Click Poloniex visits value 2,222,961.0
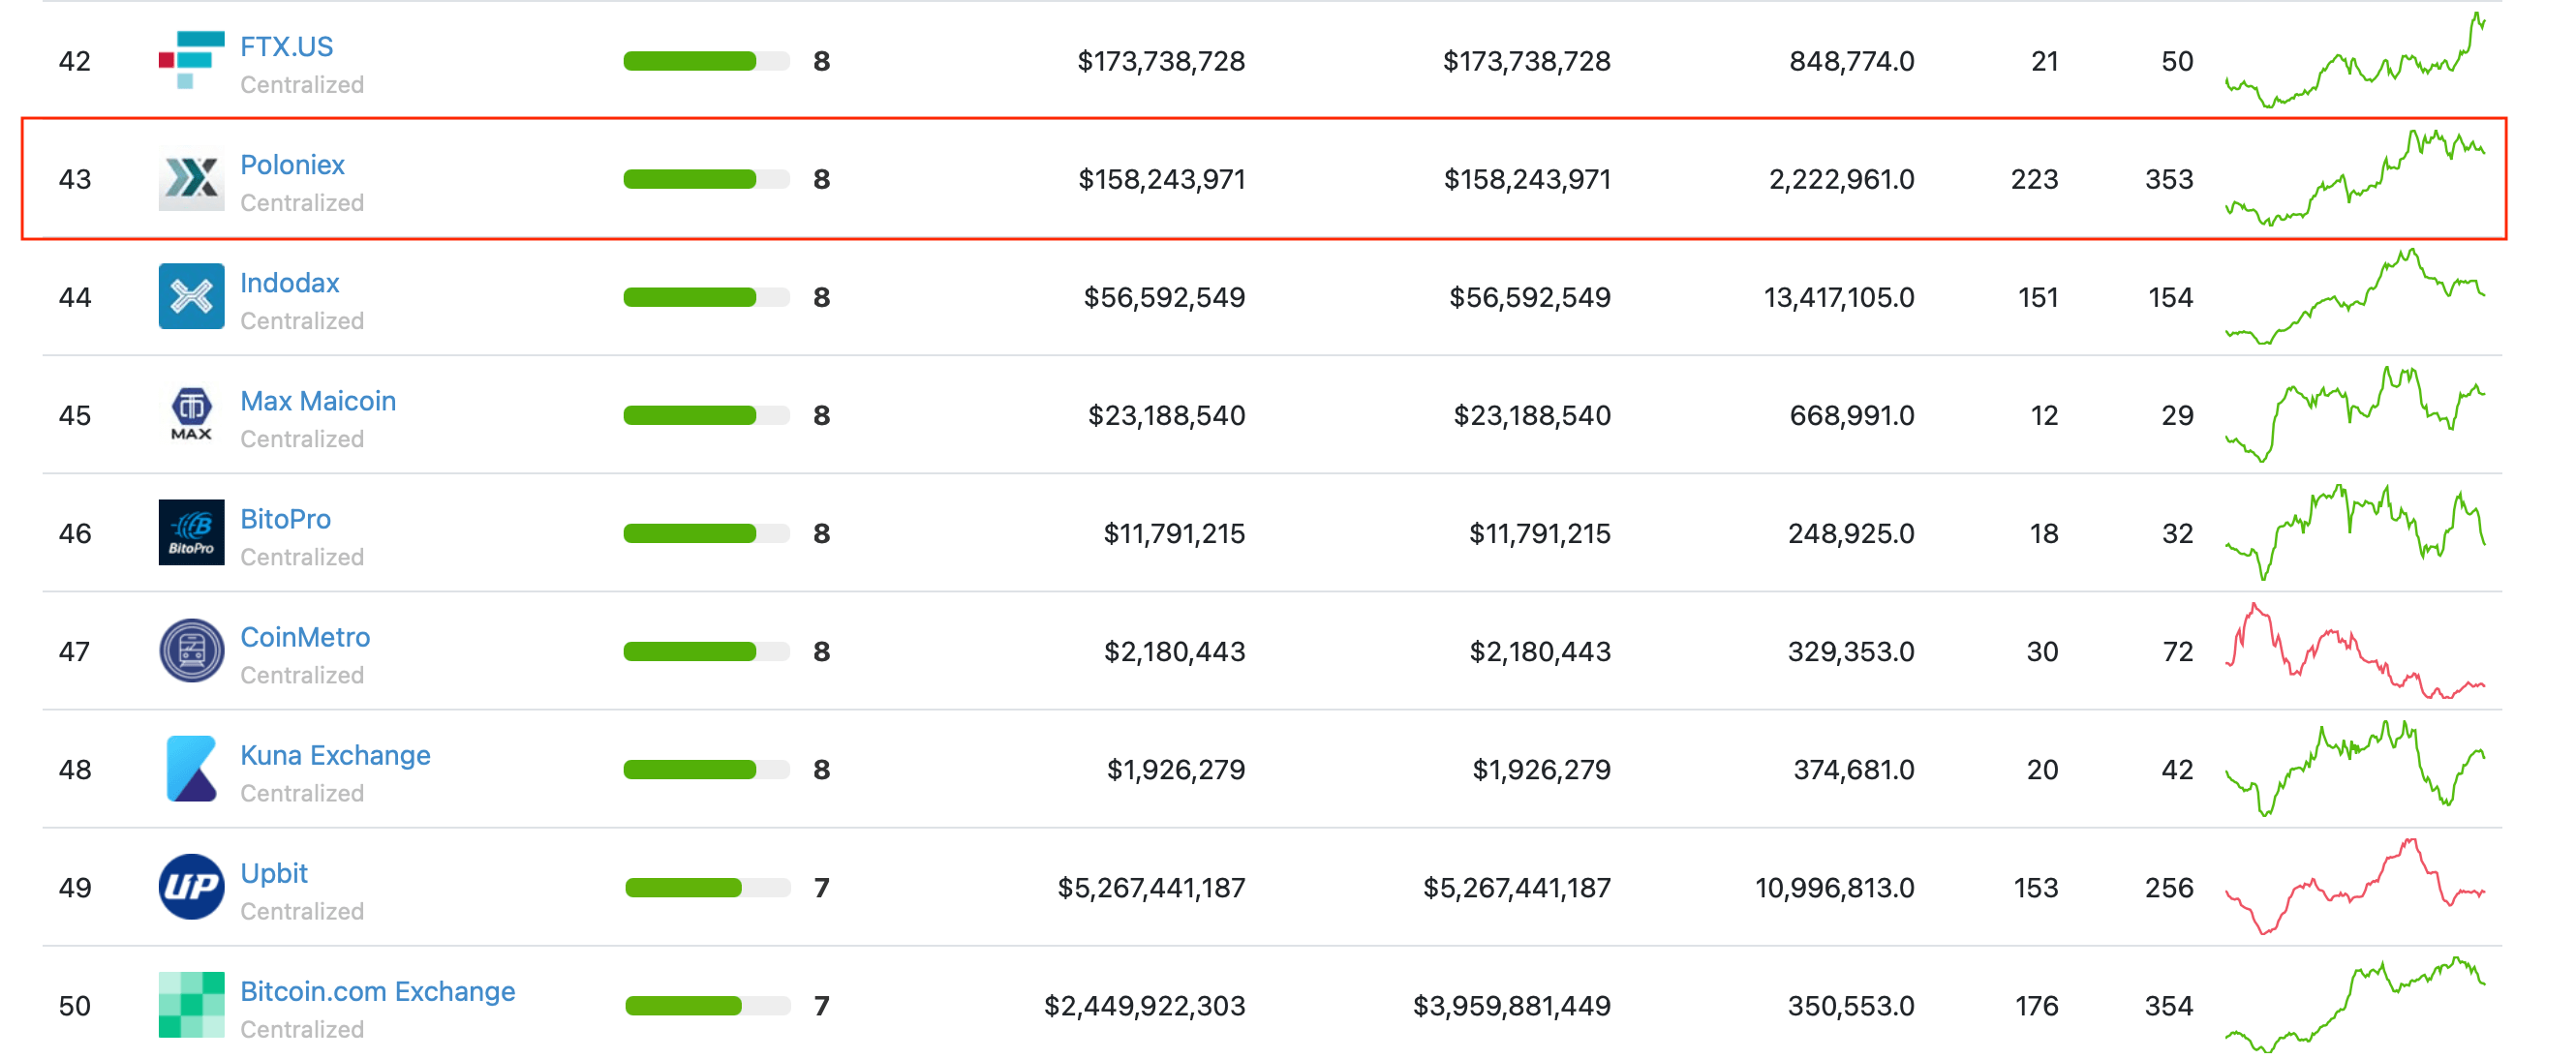Viewport: 2576px width, 1059px height. (1841, 180)
